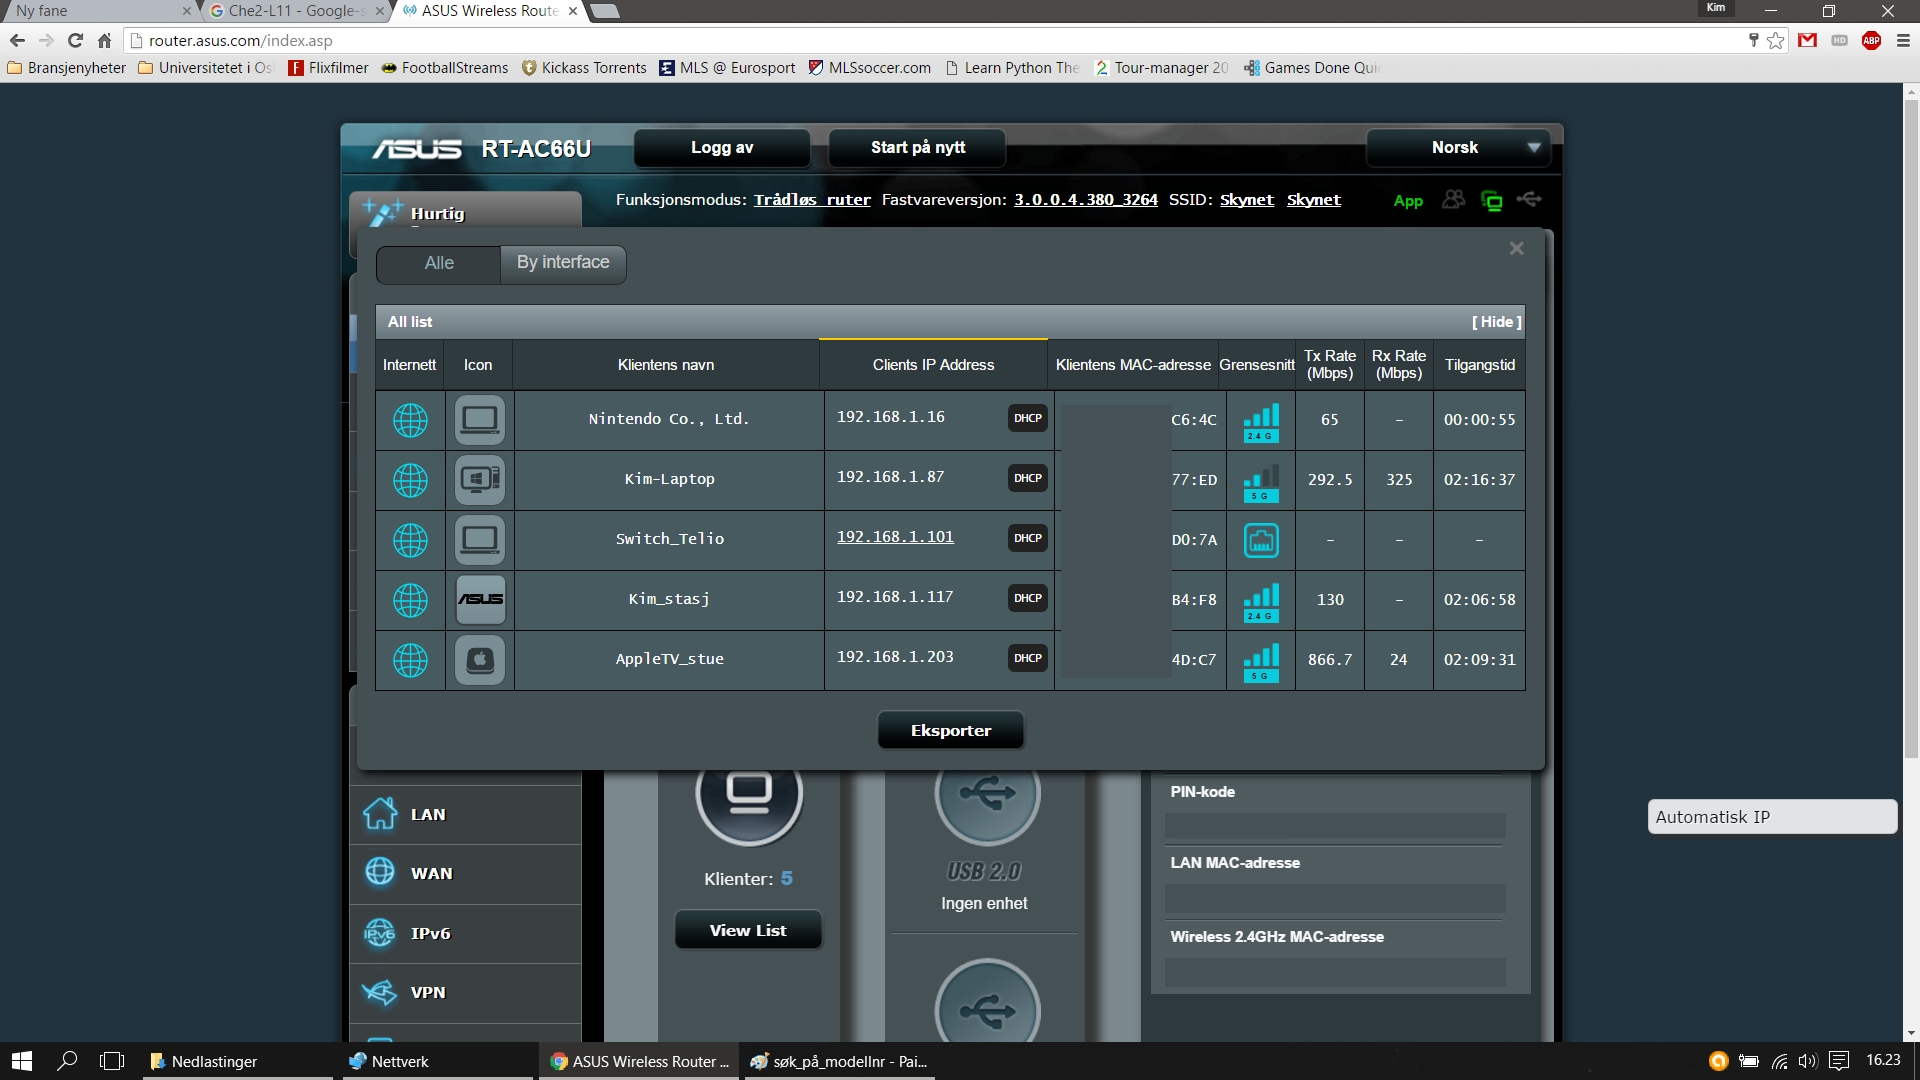Click wired interface icon for Switch_Telio

(1261, 540)
